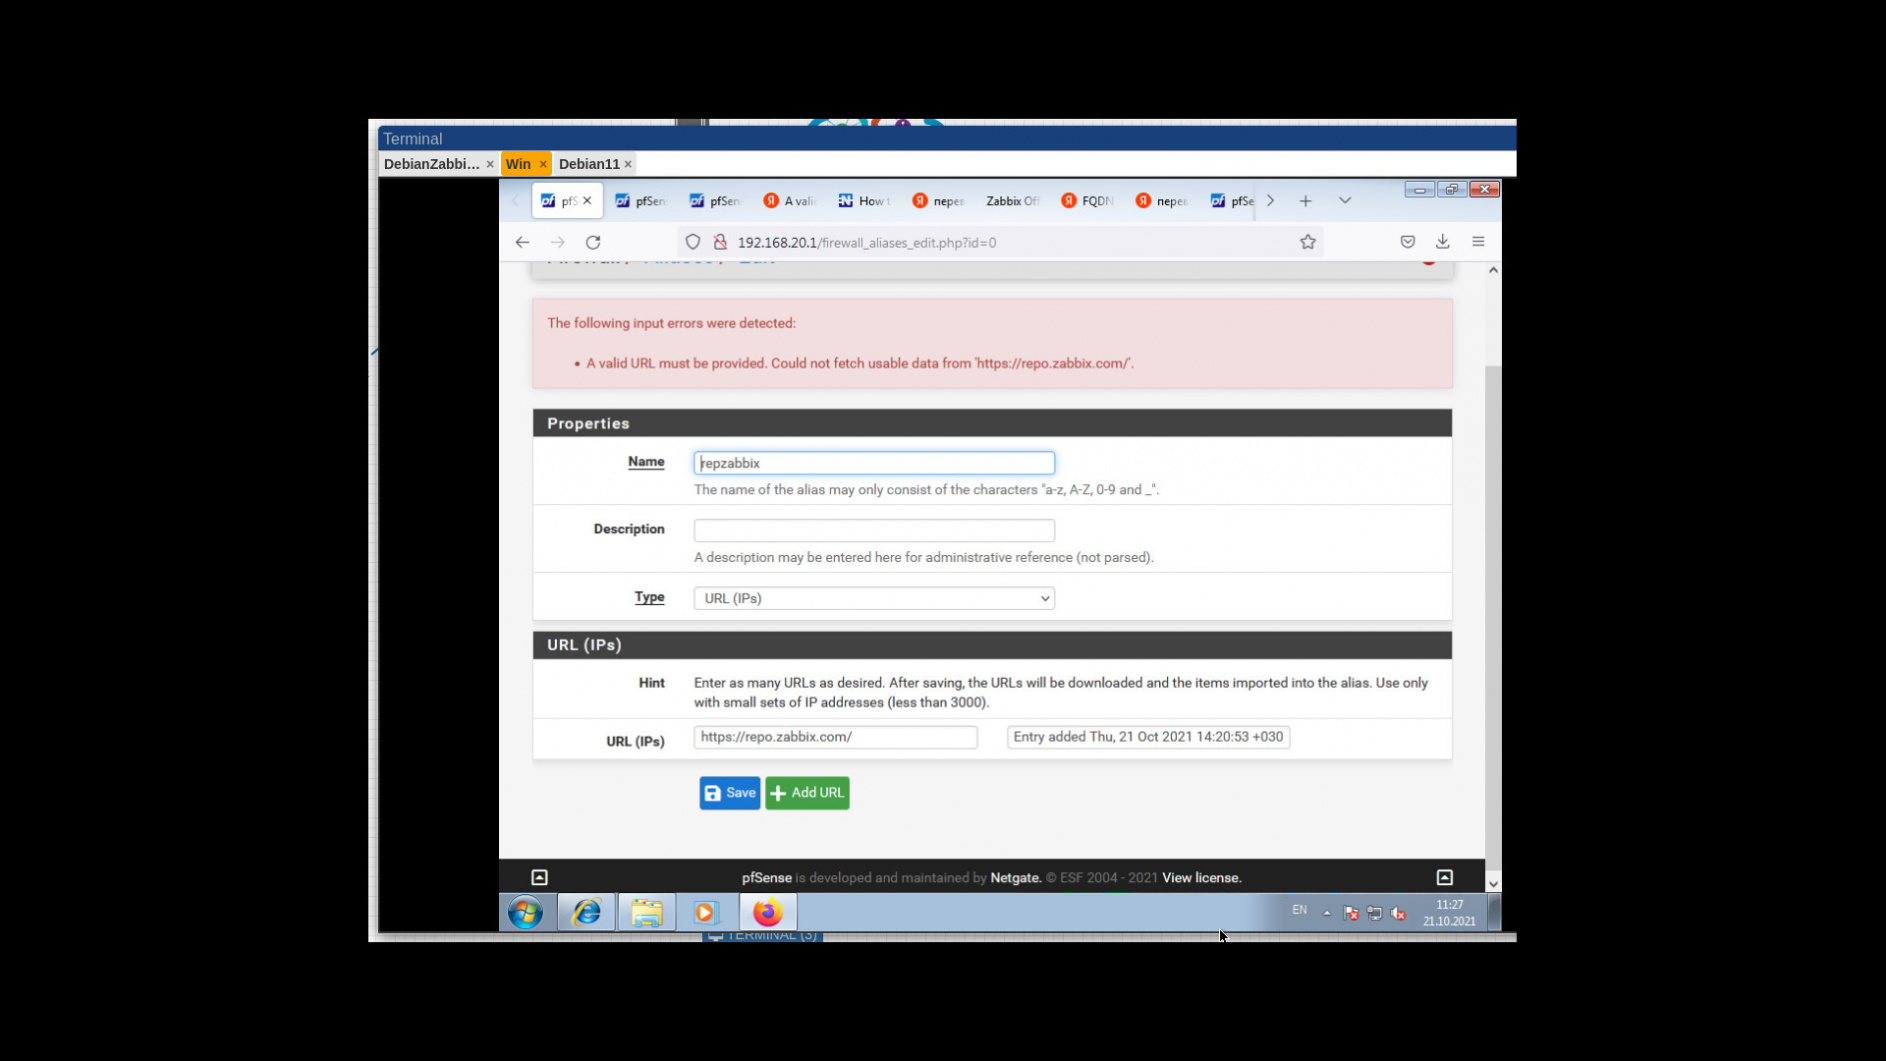Open Firefox from the taskbar
This screenshot has height=1061, width=1886.
(x=767, y=911)
